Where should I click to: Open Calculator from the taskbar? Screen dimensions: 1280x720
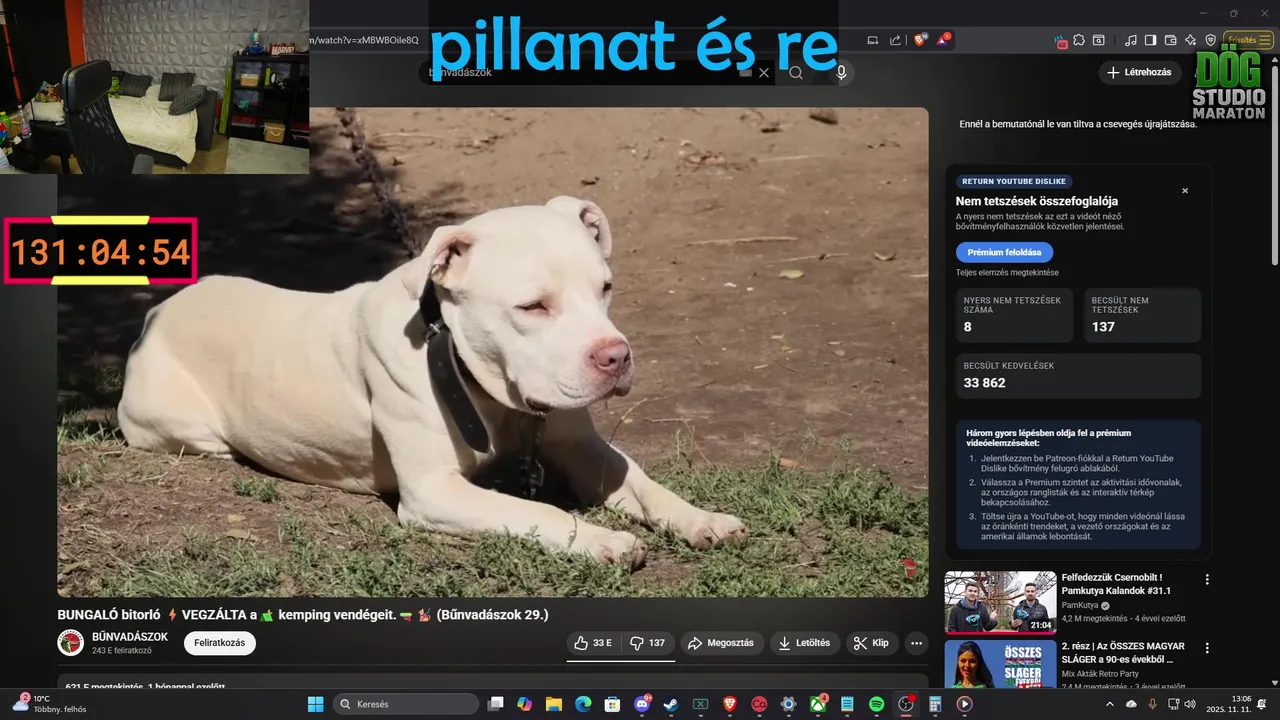pos(935,704)
